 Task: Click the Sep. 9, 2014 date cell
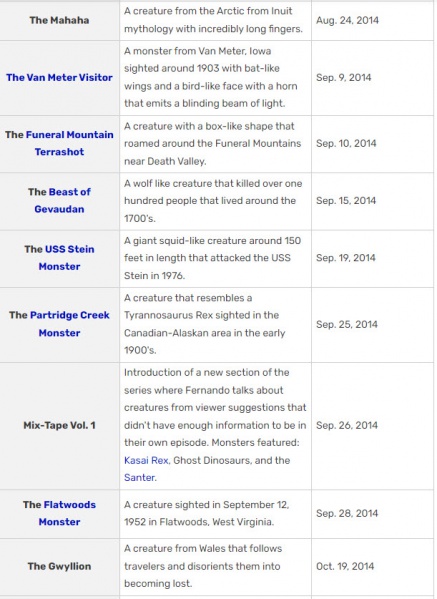click(372, 78)
